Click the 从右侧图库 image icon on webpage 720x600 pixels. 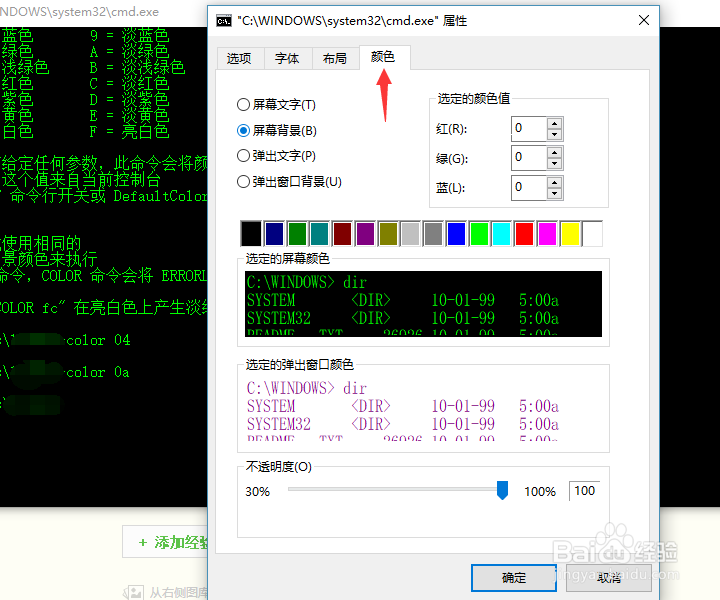[x=133, y=592]
